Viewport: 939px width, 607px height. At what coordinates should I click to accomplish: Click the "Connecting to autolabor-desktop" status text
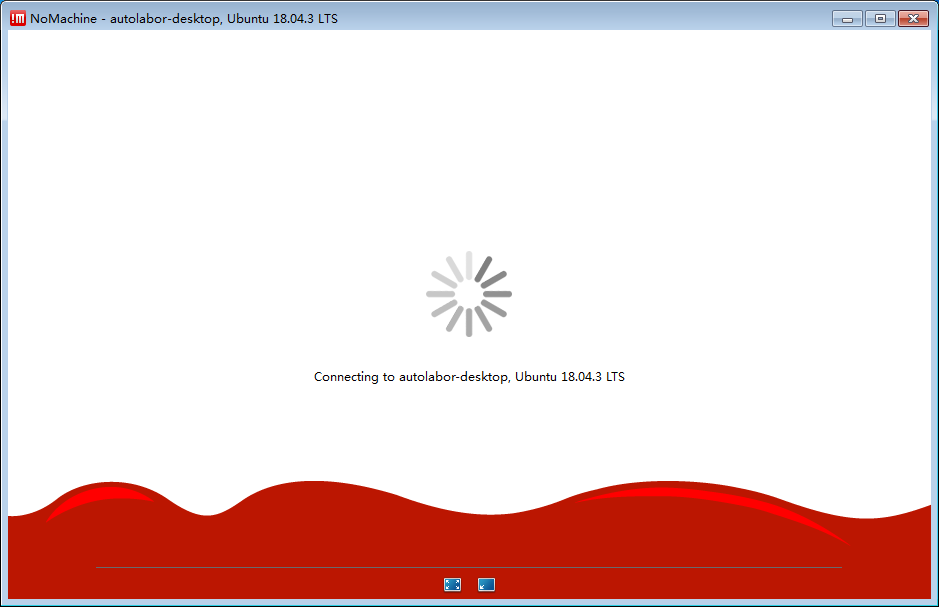[x=468, y=377]
